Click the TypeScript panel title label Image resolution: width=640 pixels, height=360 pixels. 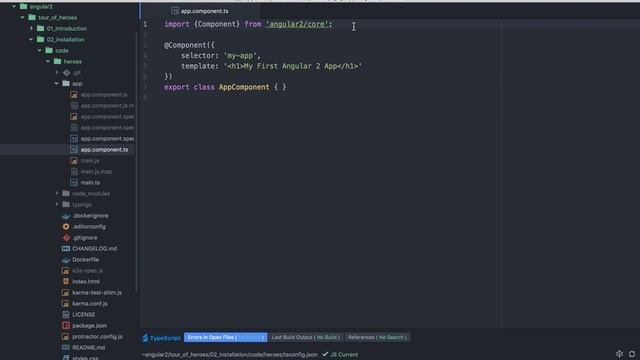click(x=165, y=338)
